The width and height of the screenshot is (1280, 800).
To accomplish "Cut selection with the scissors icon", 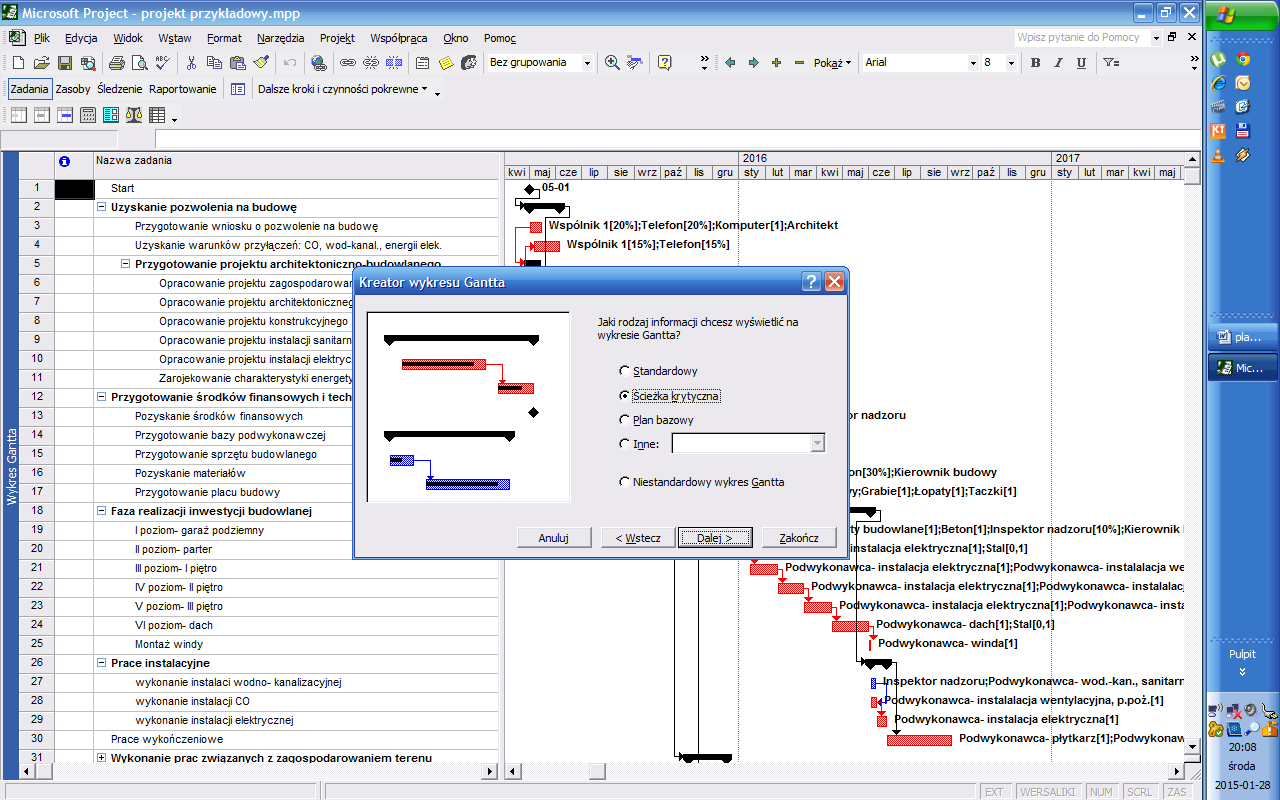I will click(x=192, y=63).
